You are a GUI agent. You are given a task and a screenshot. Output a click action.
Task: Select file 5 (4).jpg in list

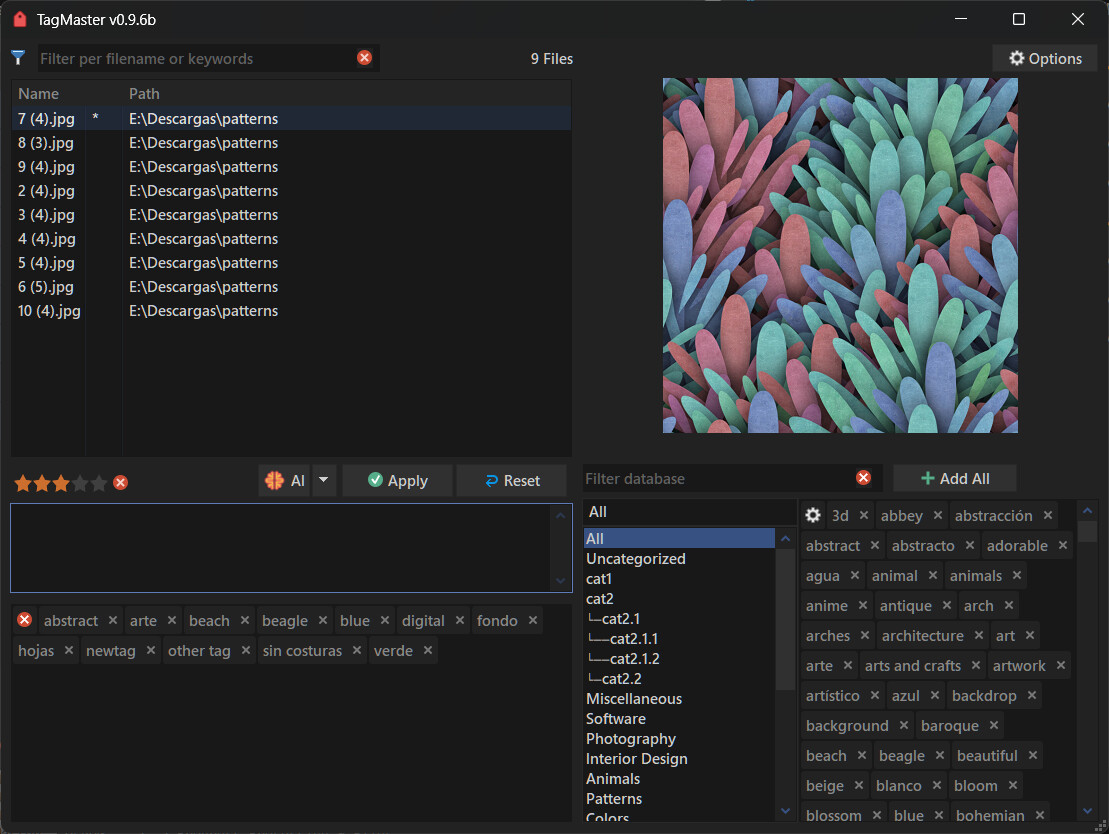coord(47,263)
